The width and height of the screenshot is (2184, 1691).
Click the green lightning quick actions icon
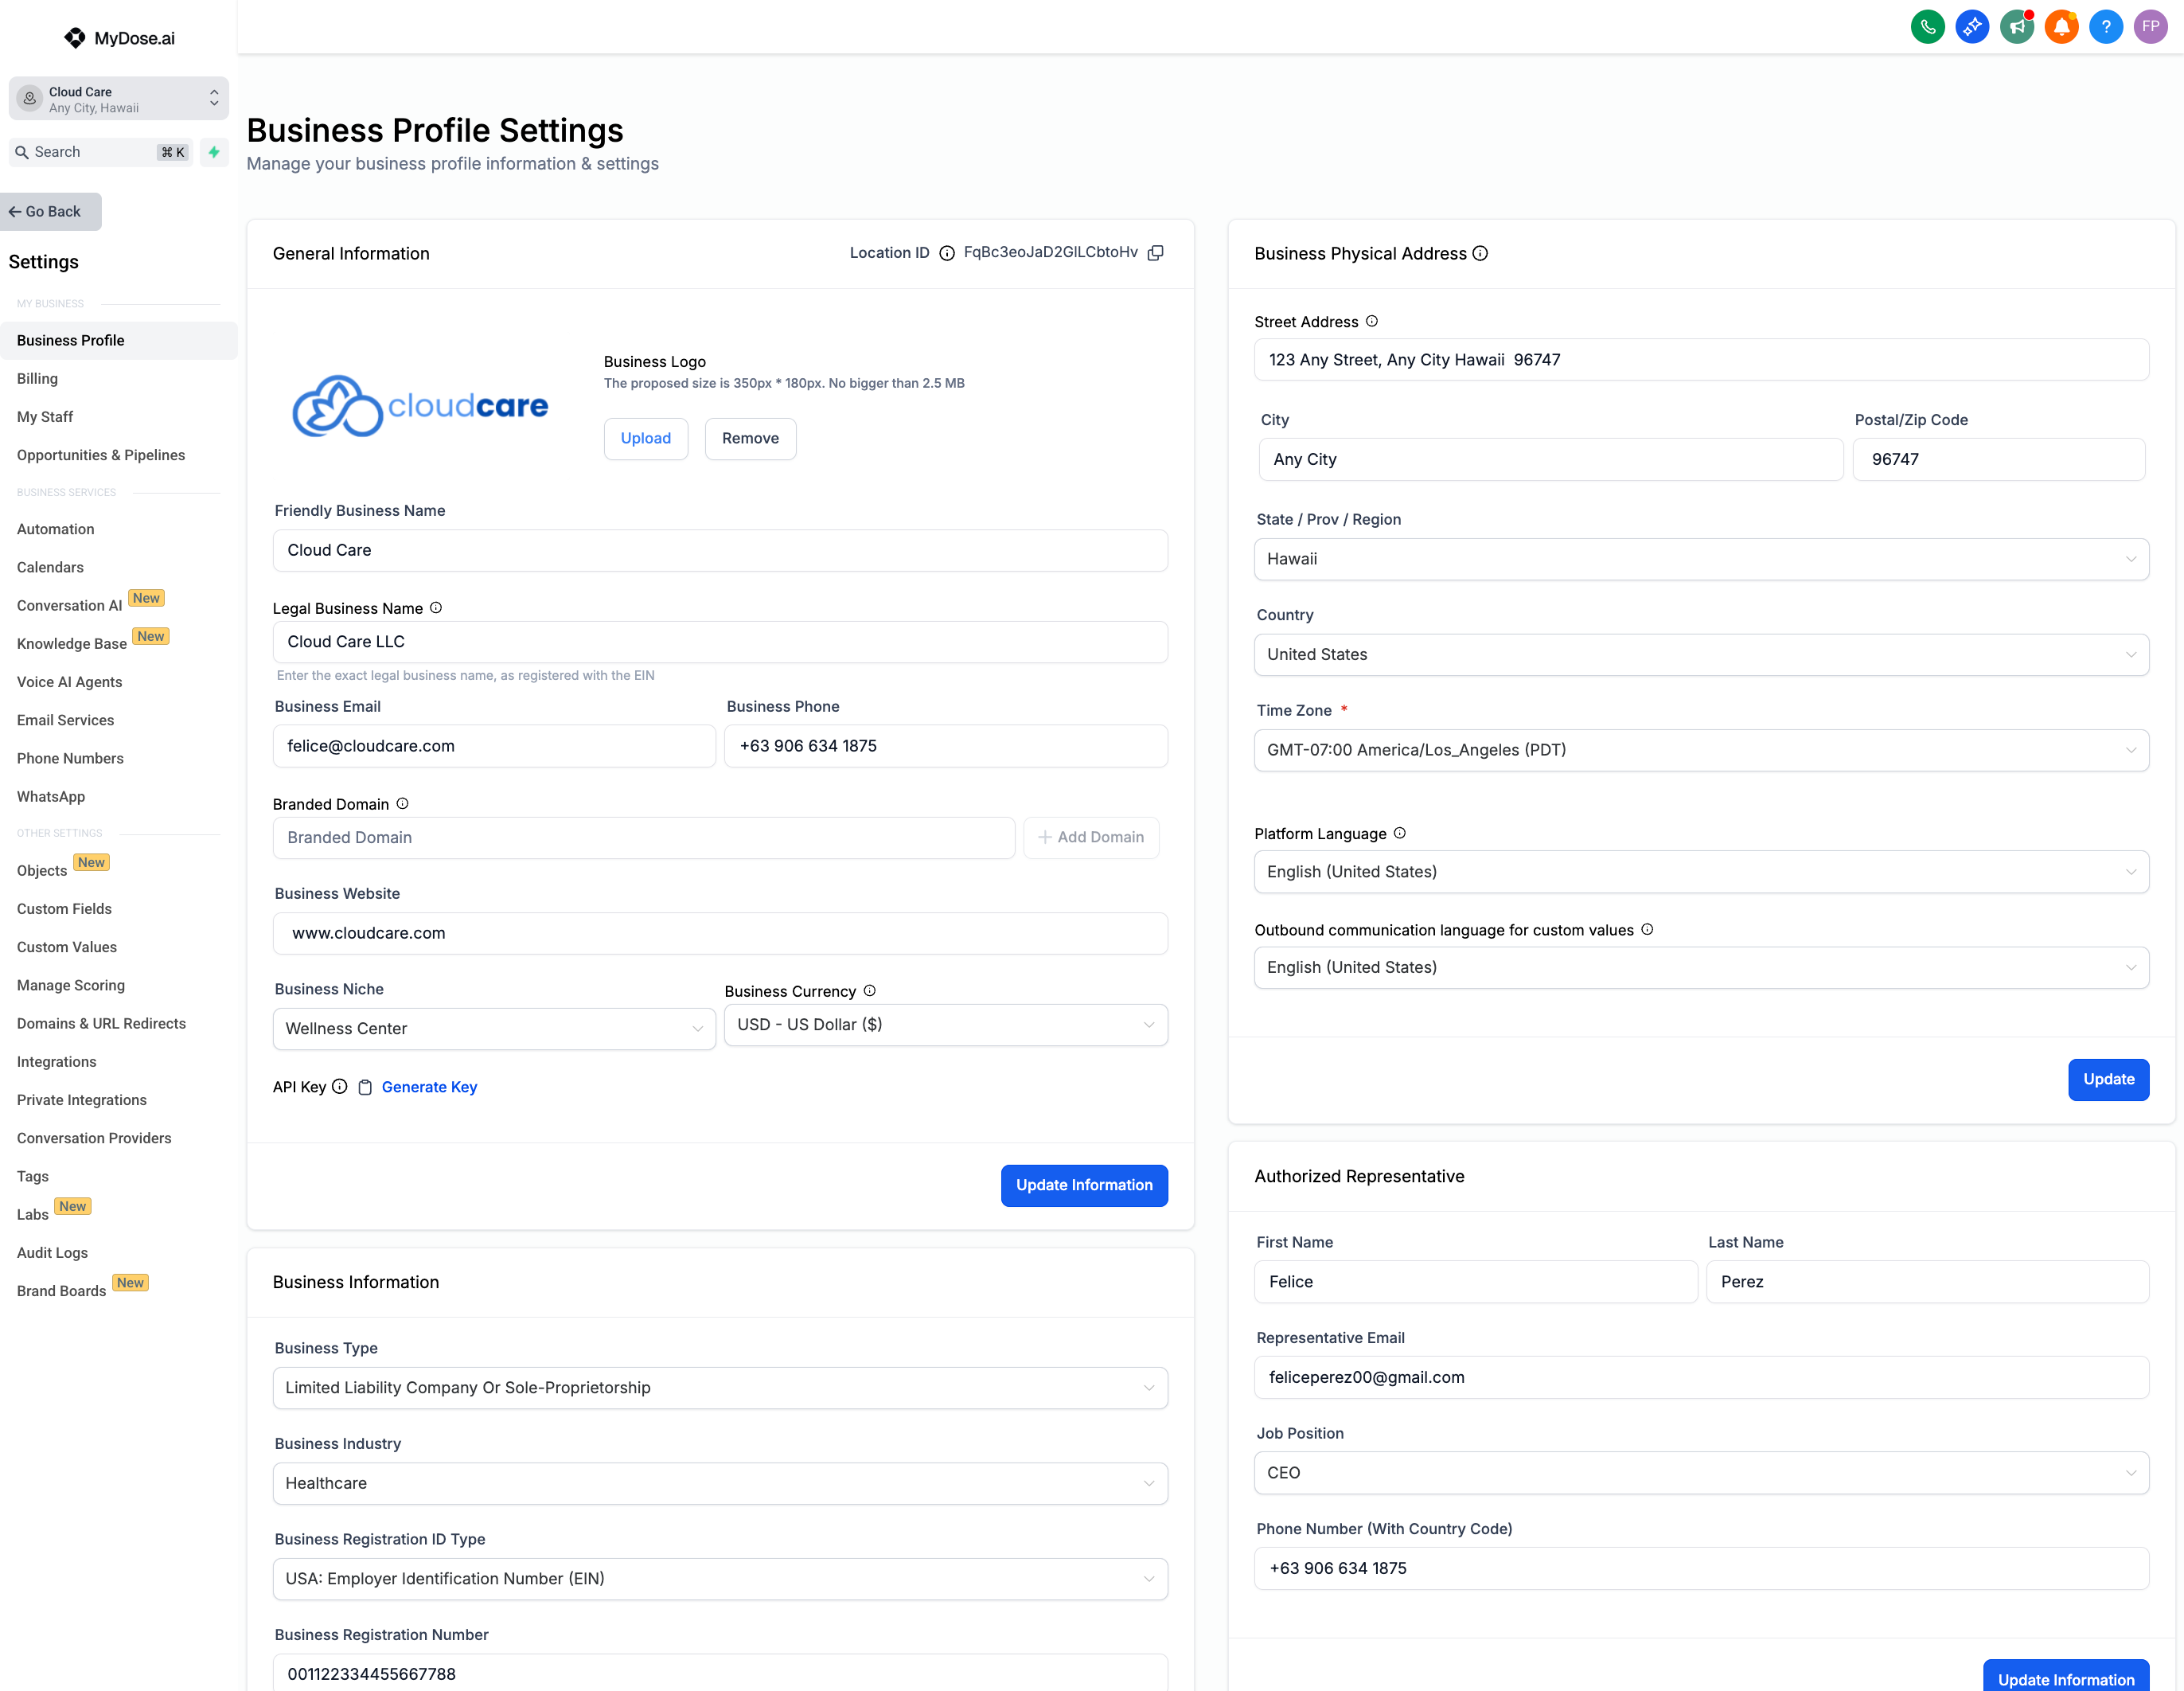[x=214, y=152]
